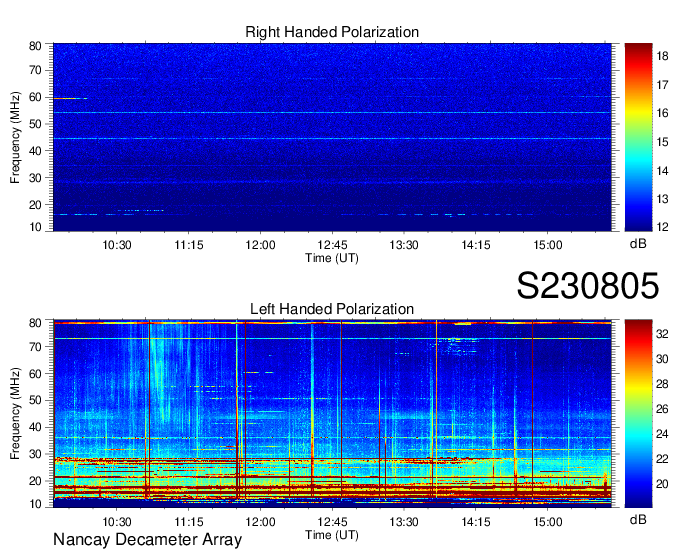Click the 22 dB color scale tick

[x=662, y=459]
